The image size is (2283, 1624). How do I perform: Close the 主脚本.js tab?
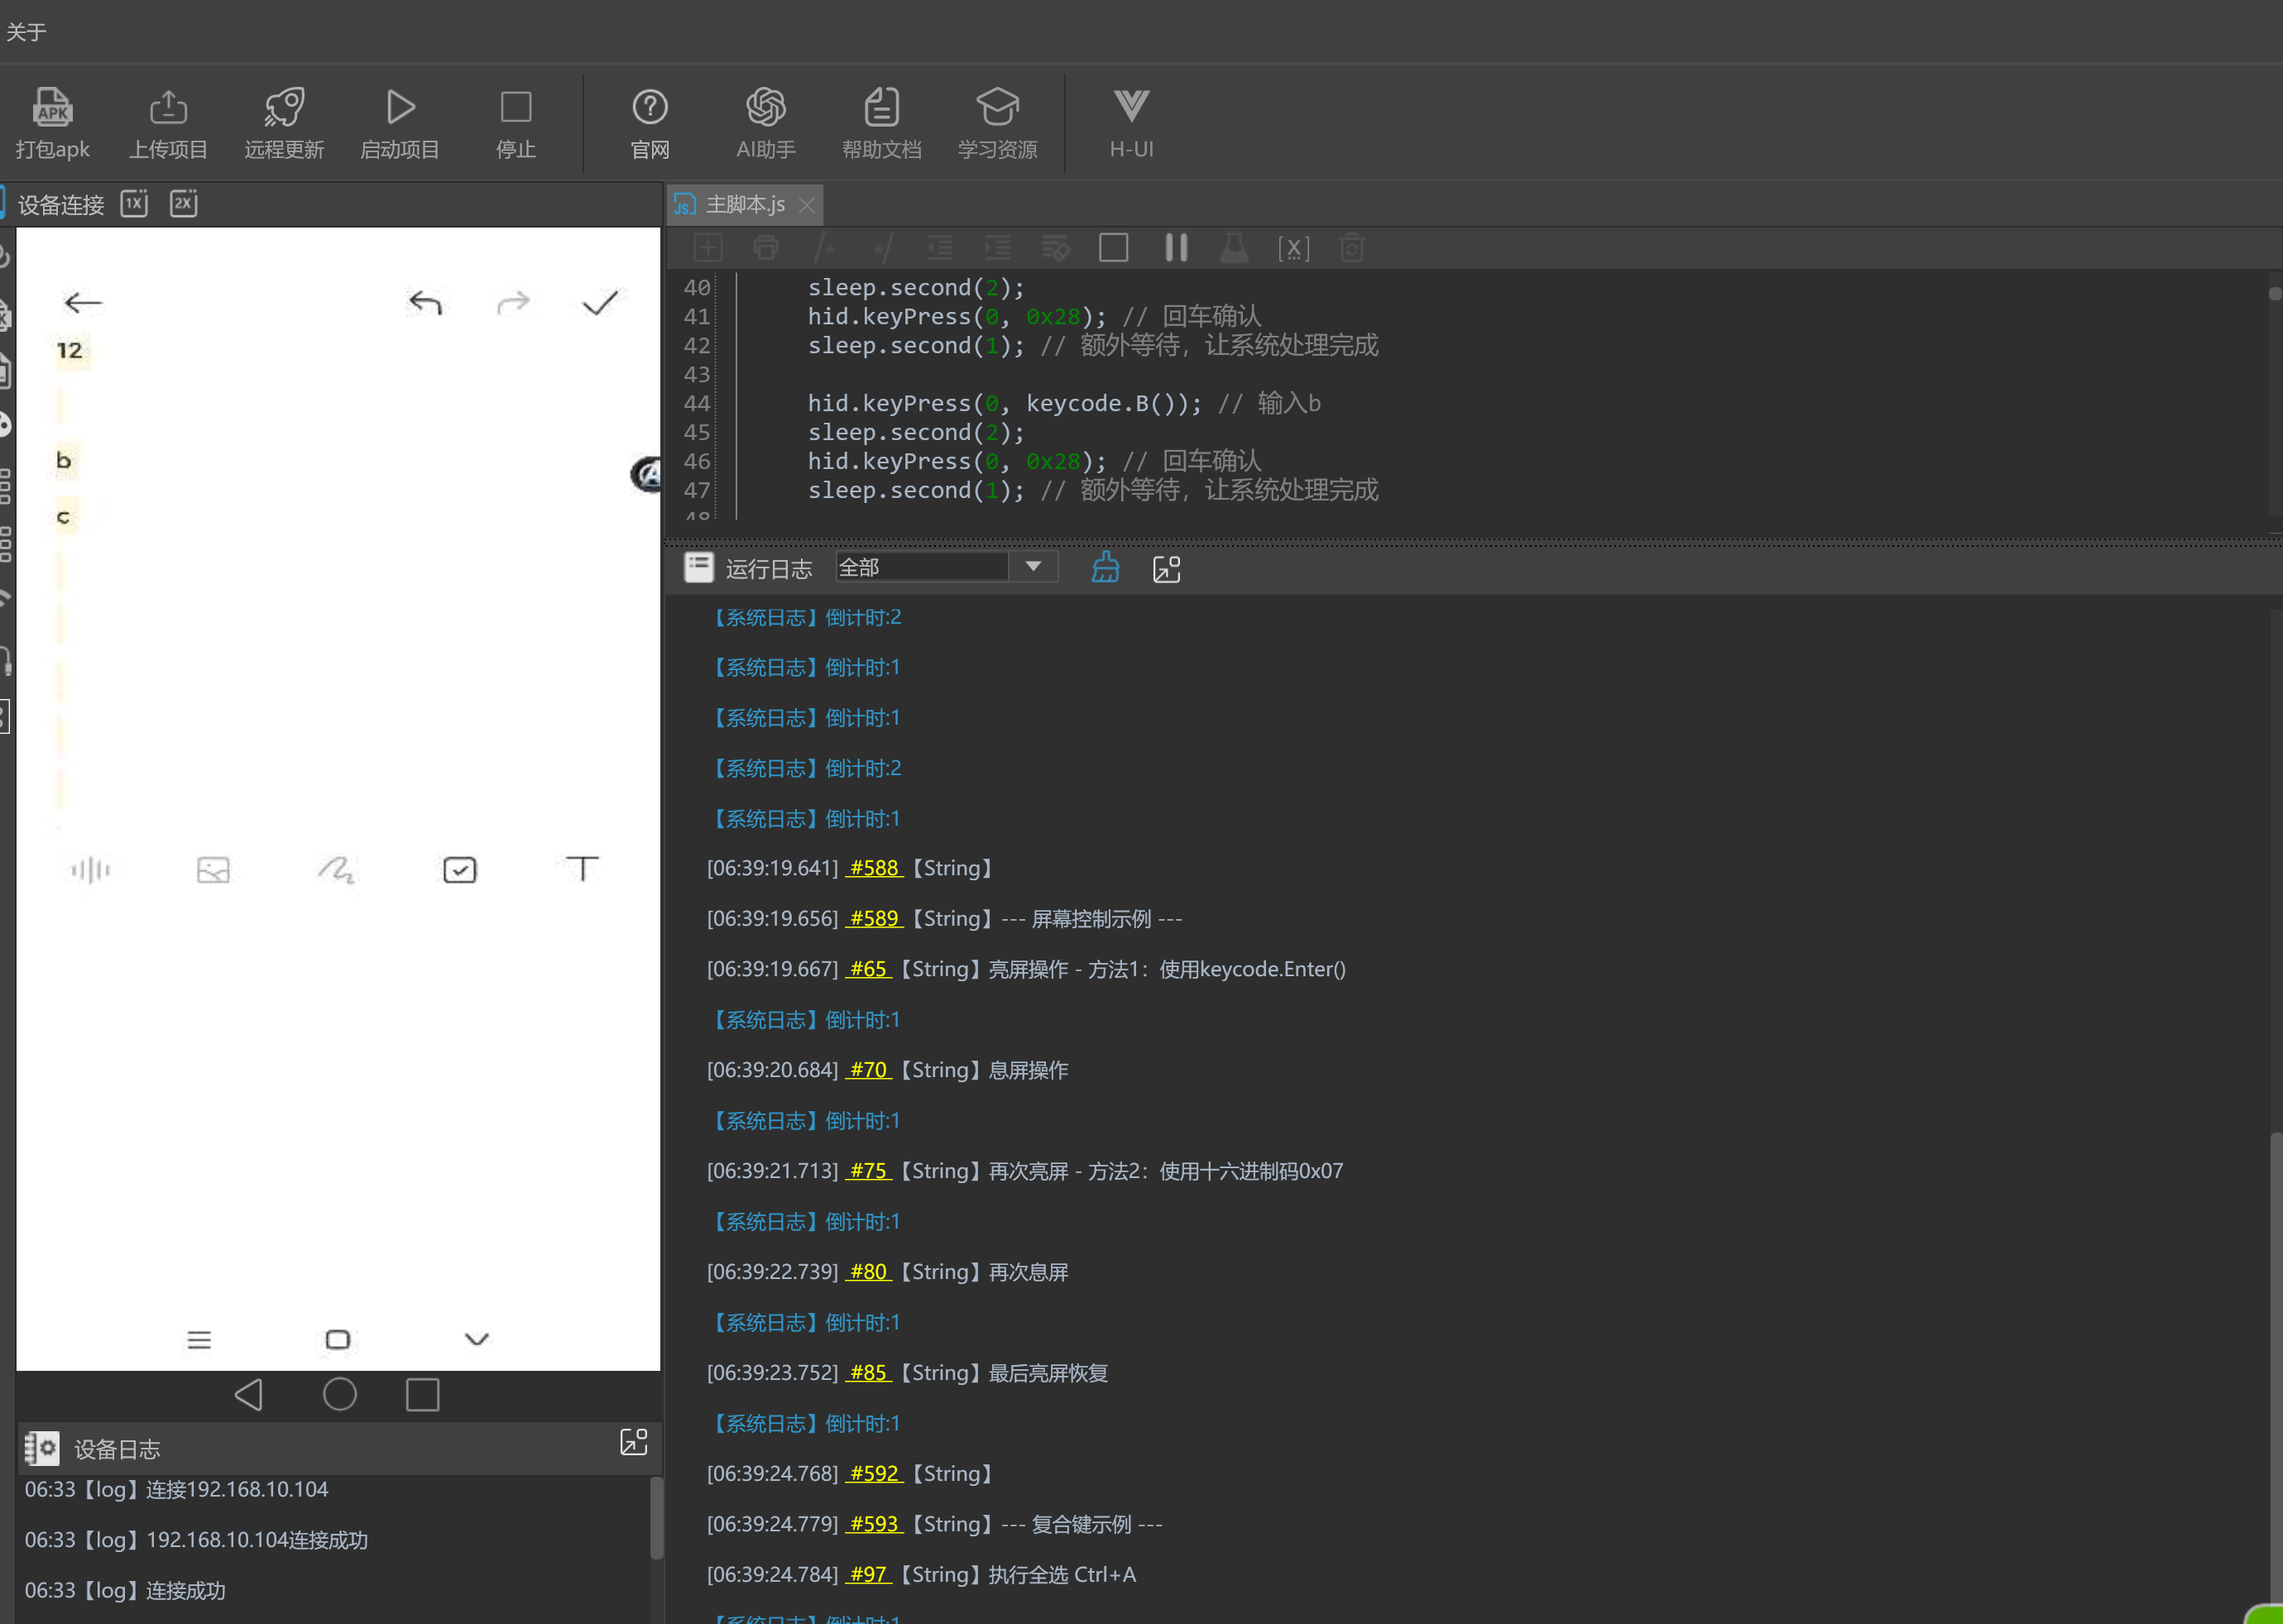[807, 205]
